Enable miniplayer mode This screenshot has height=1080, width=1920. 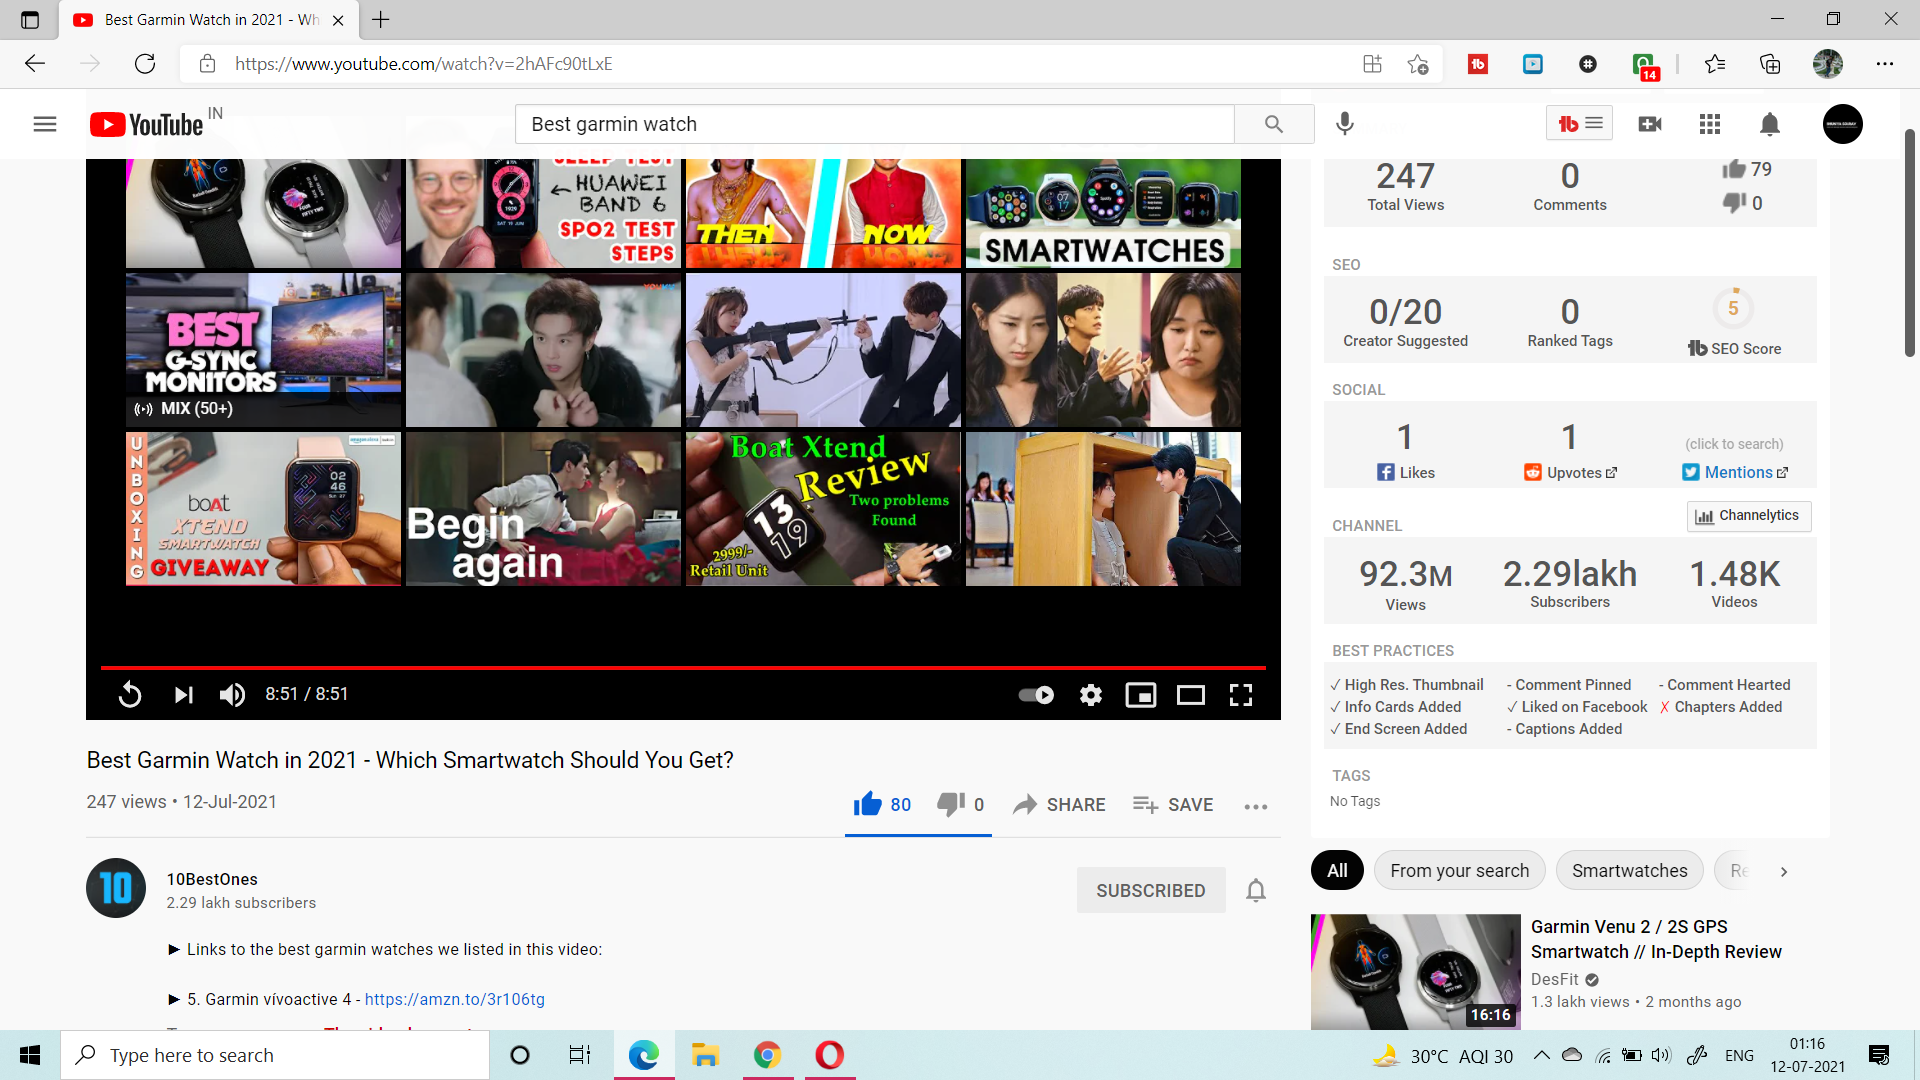point(1141,695)
